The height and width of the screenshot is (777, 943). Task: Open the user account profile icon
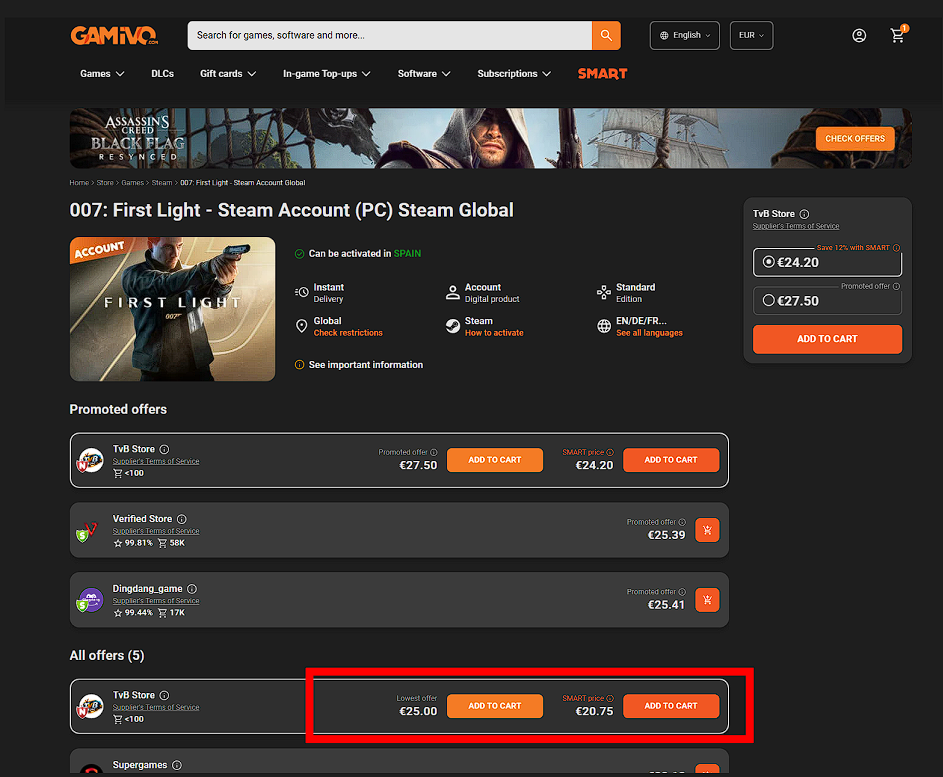coord(859,35)
